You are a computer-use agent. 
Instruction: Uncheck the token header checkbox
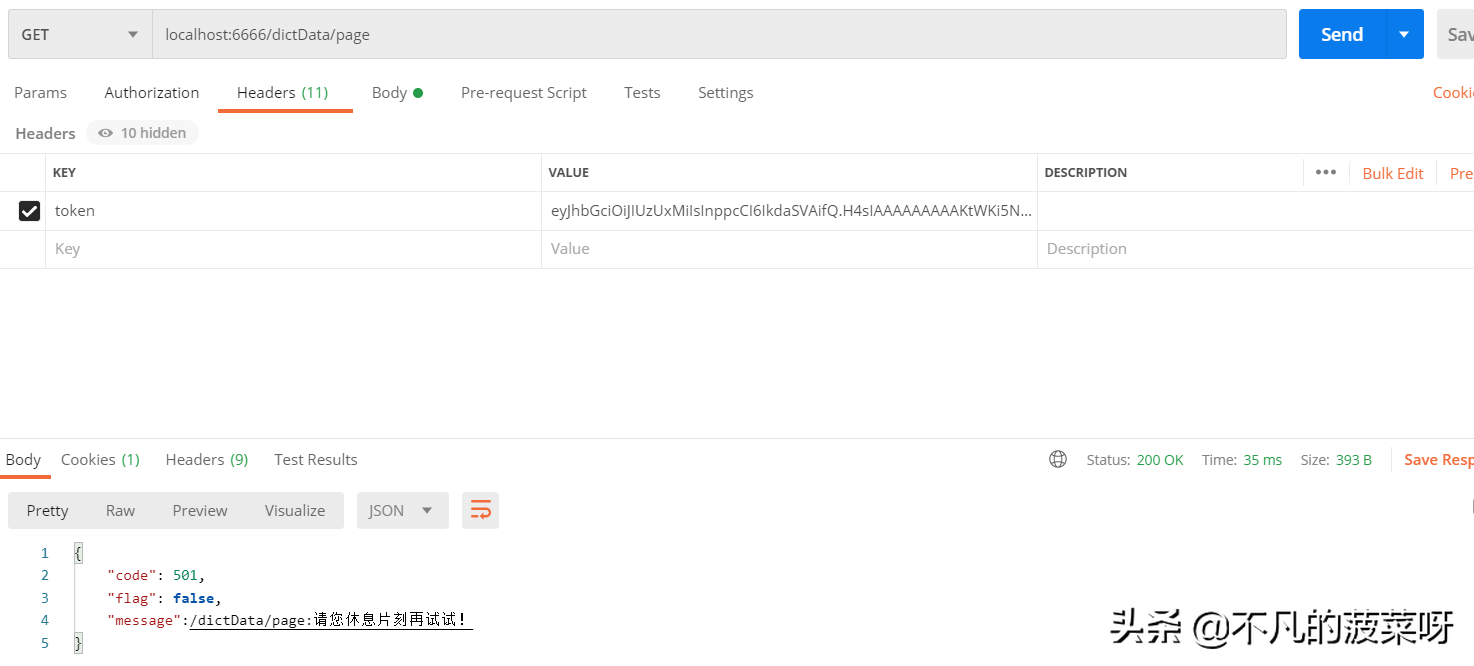point(30,211)
